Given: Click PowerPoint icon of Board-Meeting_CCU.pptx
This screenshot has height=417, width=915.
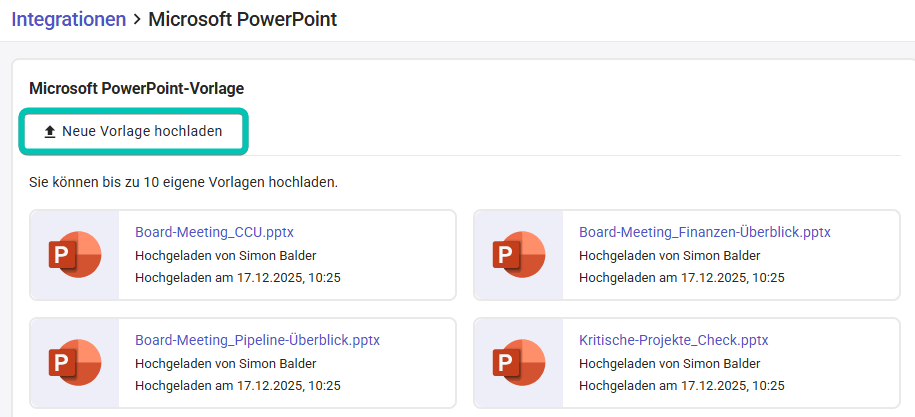Looking at the screenshot, I should tap(75, 255).
